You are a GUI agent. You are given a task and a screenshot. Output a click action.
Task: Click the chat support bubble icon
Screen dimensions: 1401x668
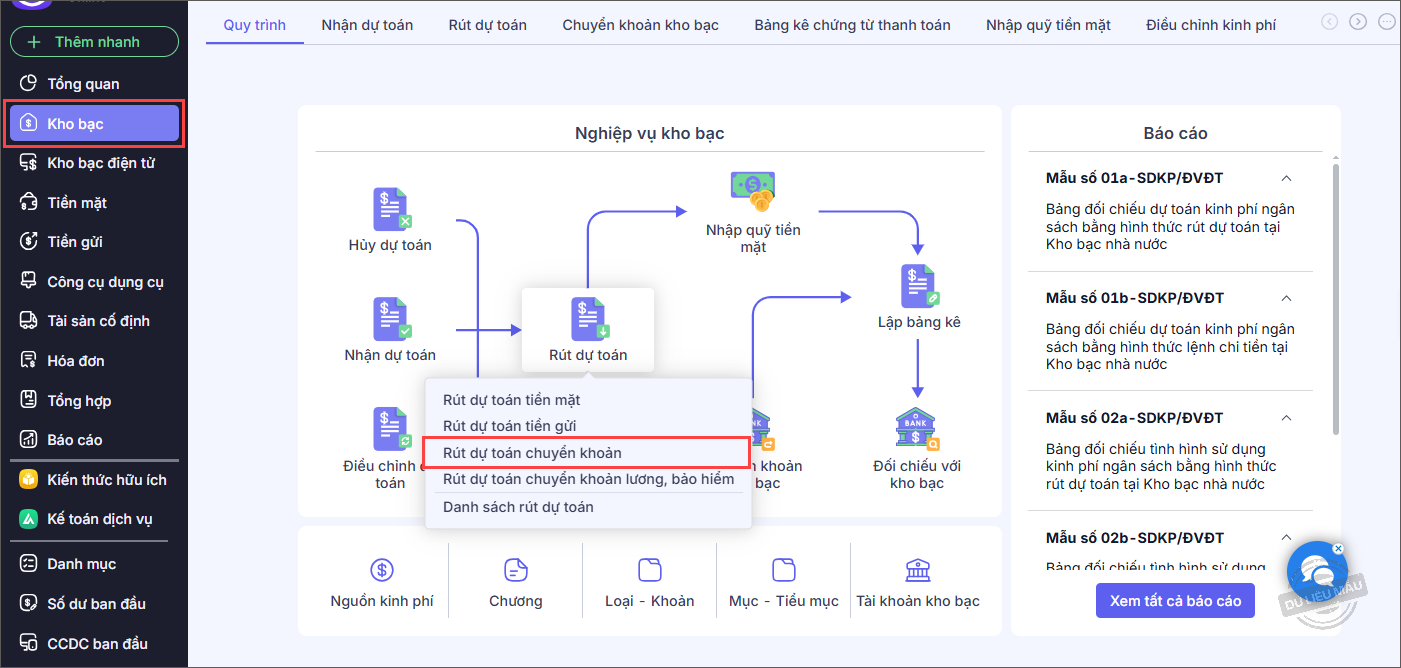[x=1313, y=573]
